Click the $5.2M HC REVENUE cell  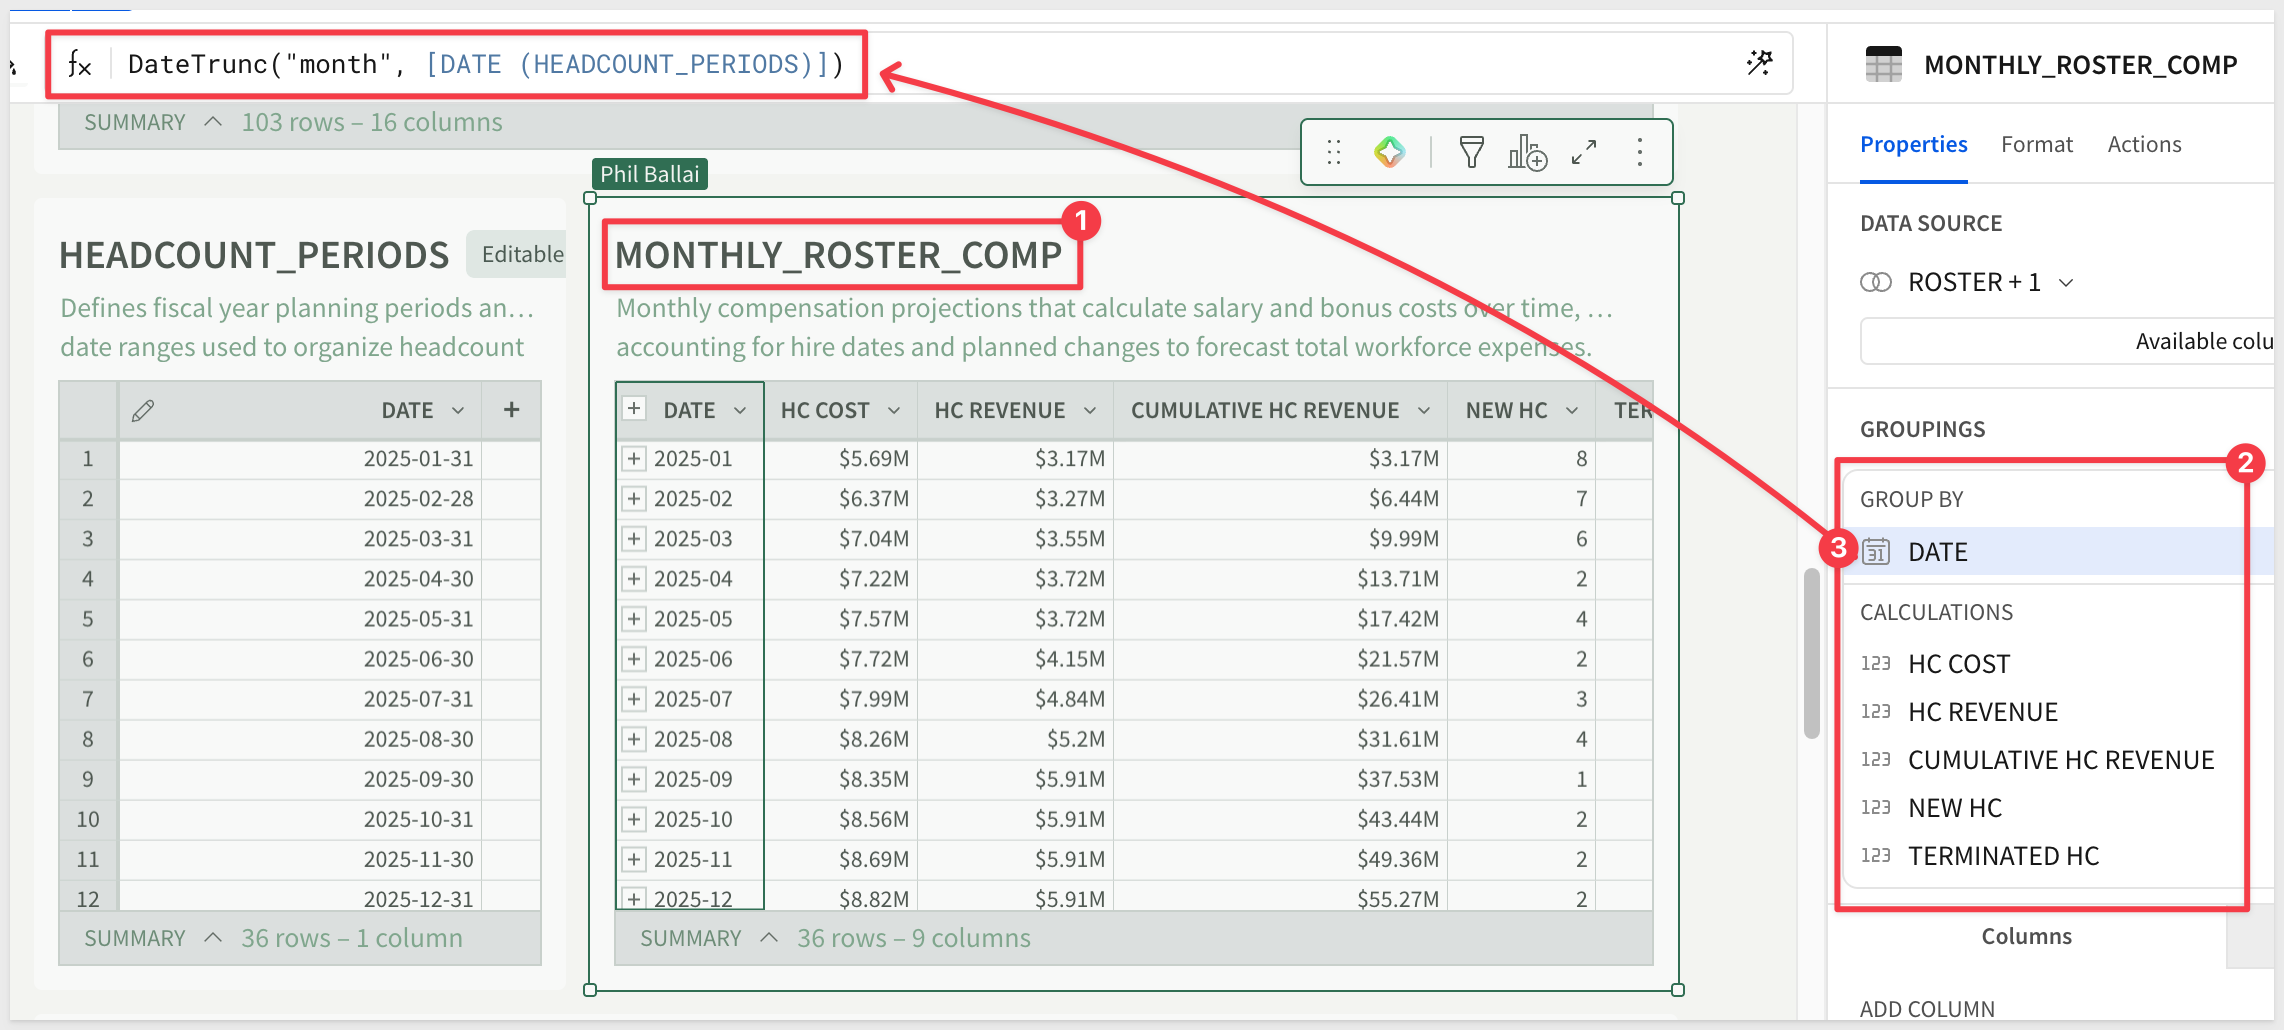point(1015,739)
